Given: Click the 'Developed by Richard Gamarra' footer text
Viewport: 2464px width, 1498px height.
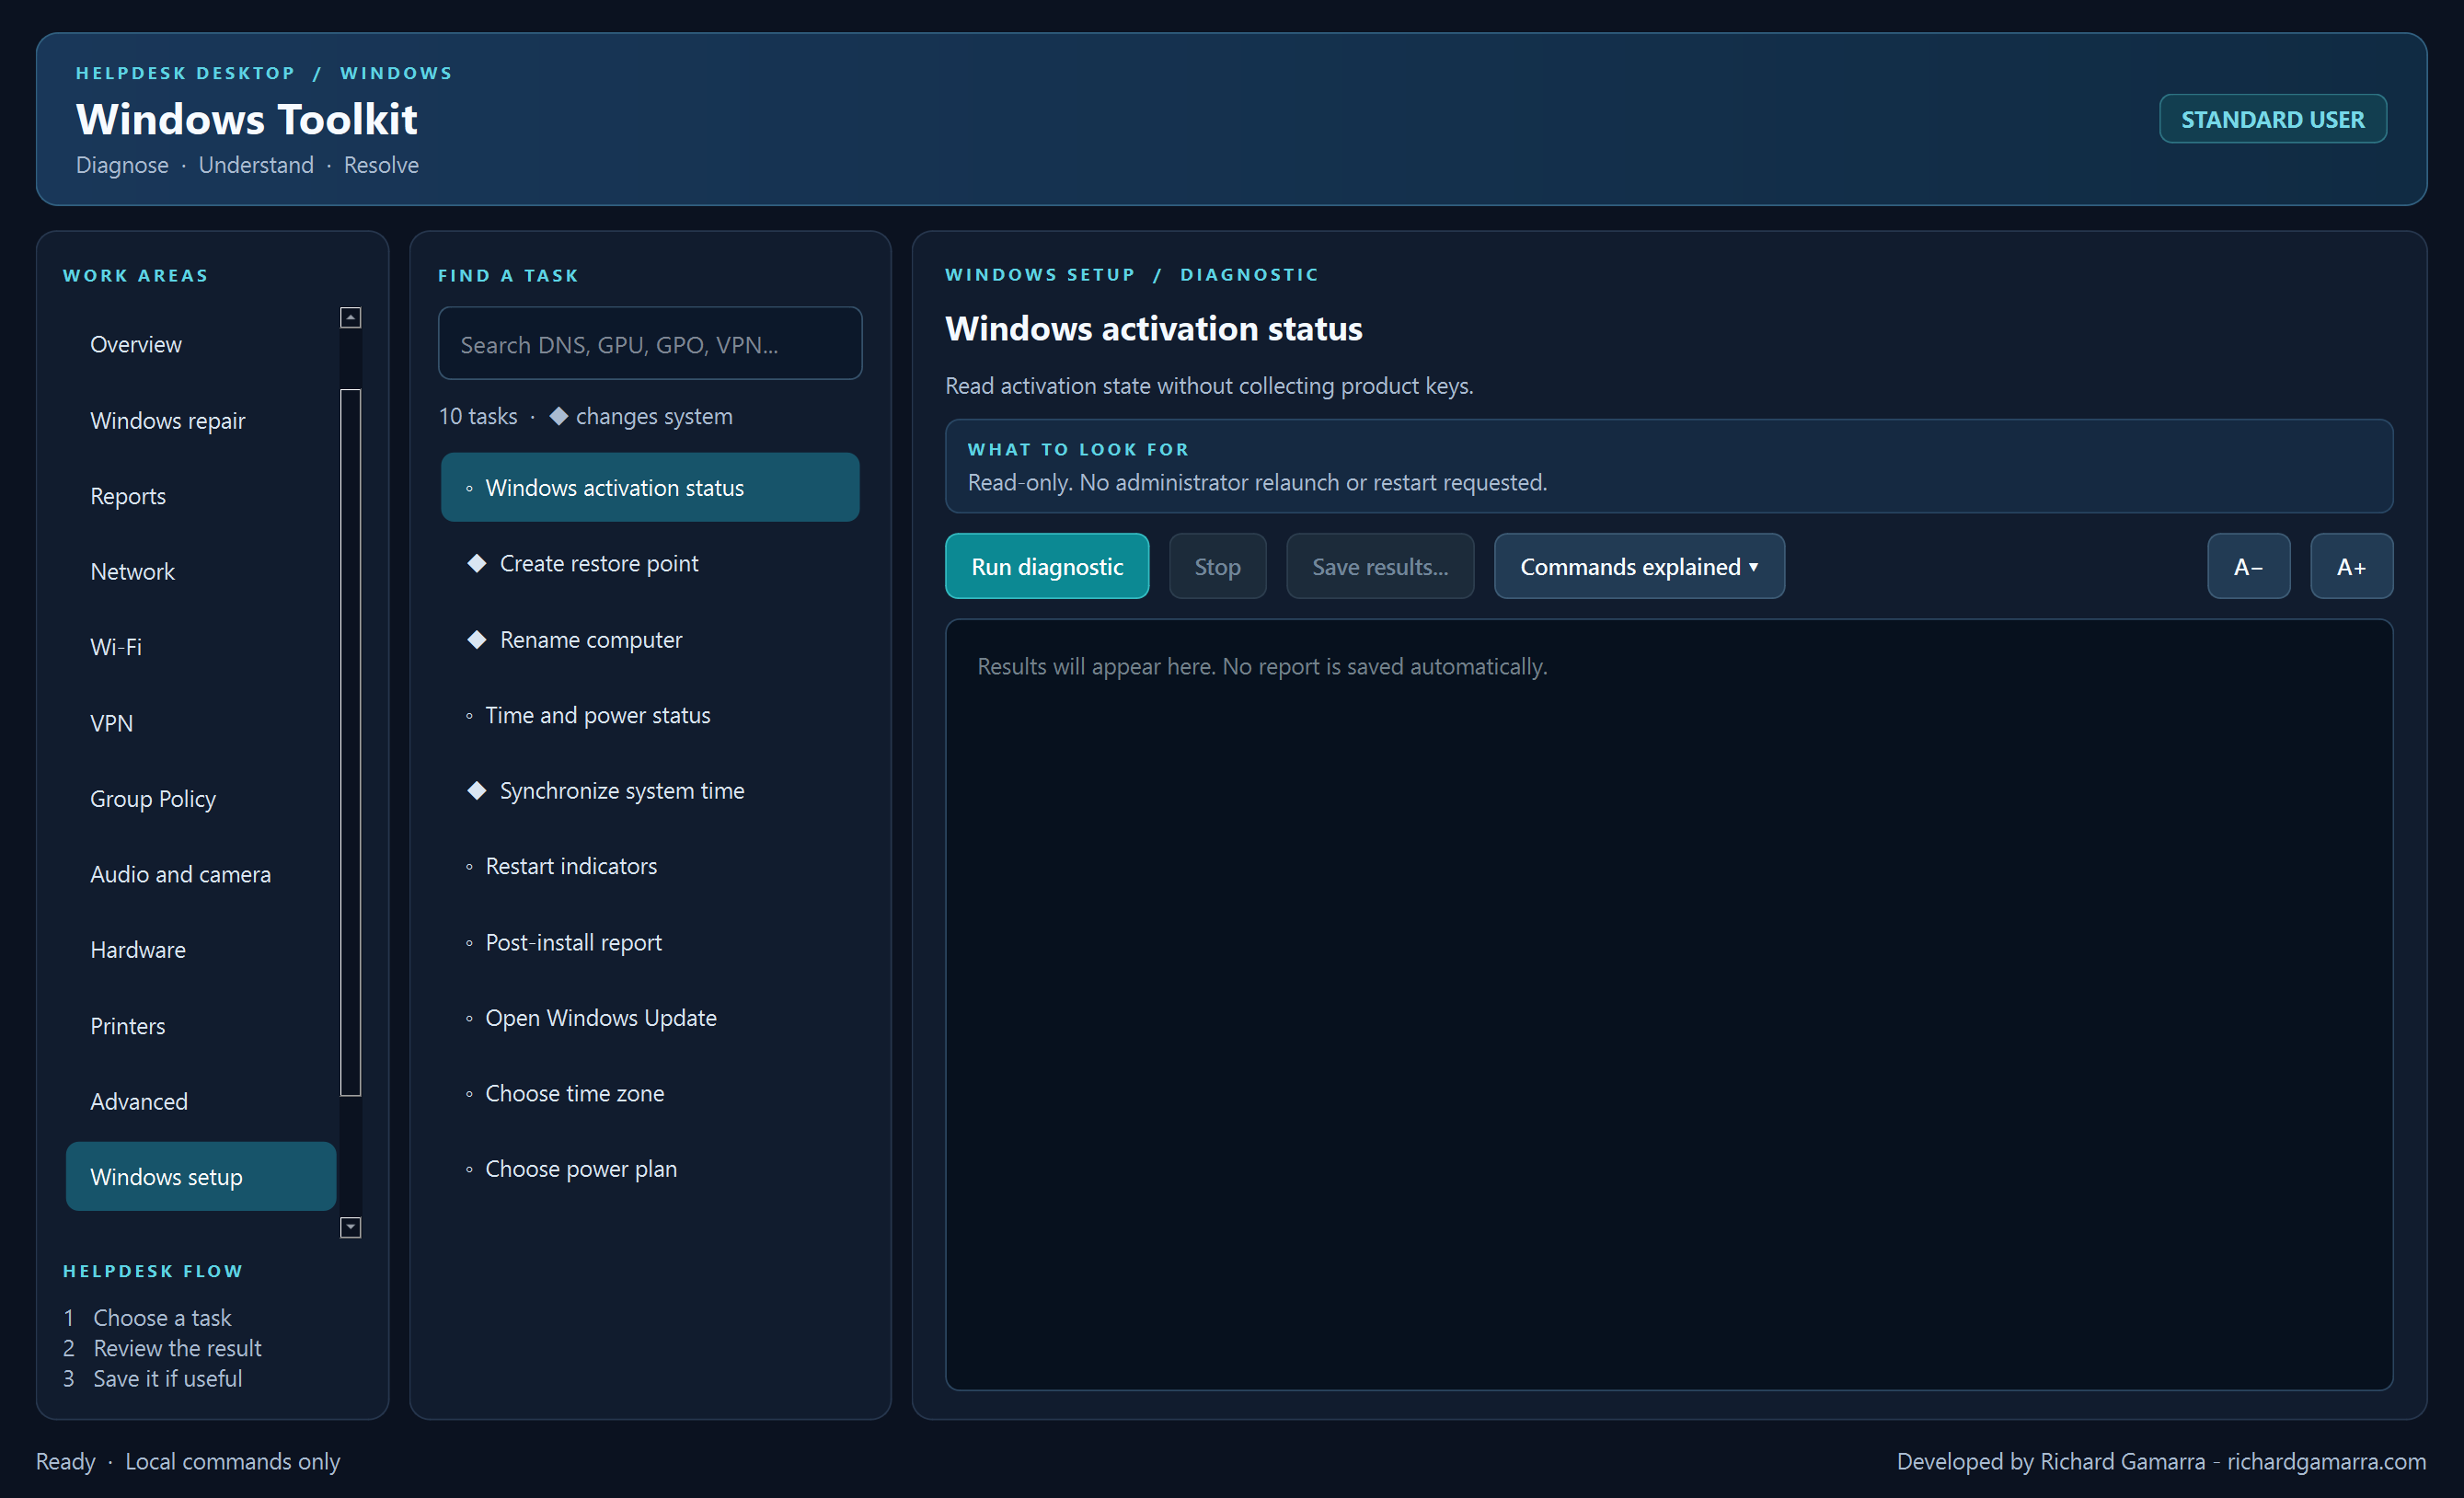Looking at the screenshot, I should (2050, 1461).
